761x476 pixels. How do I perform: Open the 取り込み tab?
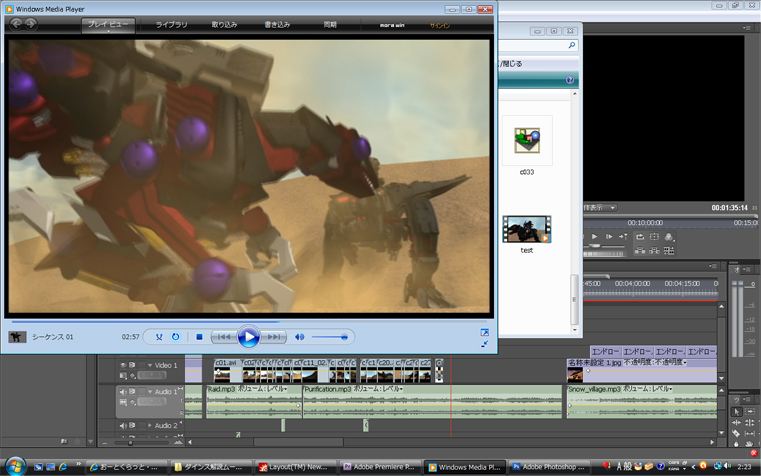click(225, 23)
